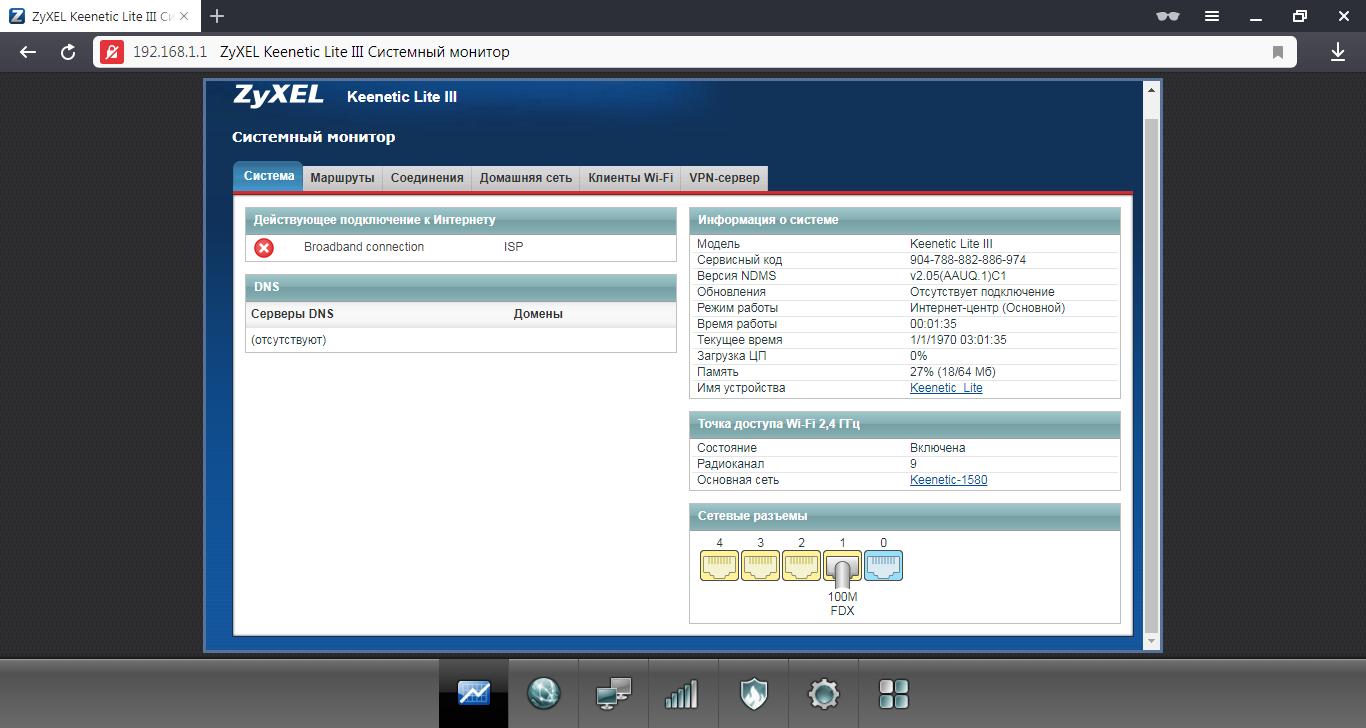This screenshot has height=728, width=1366.
Task: Select the VPN-сервер tab
Action: coord(724,178)
